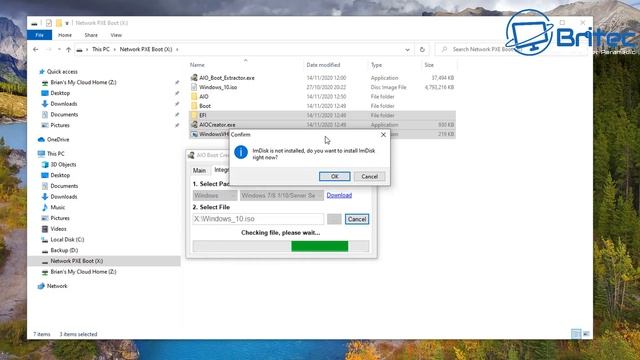Open the Customize Quick Access Toolbar dropdown

67,23
